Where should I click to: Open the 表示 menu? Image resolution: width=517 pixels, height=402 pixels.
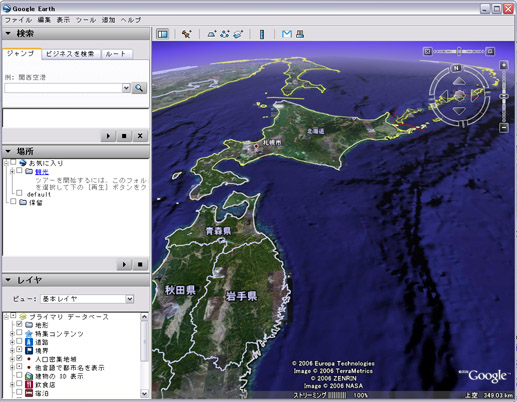pos(63,20)
